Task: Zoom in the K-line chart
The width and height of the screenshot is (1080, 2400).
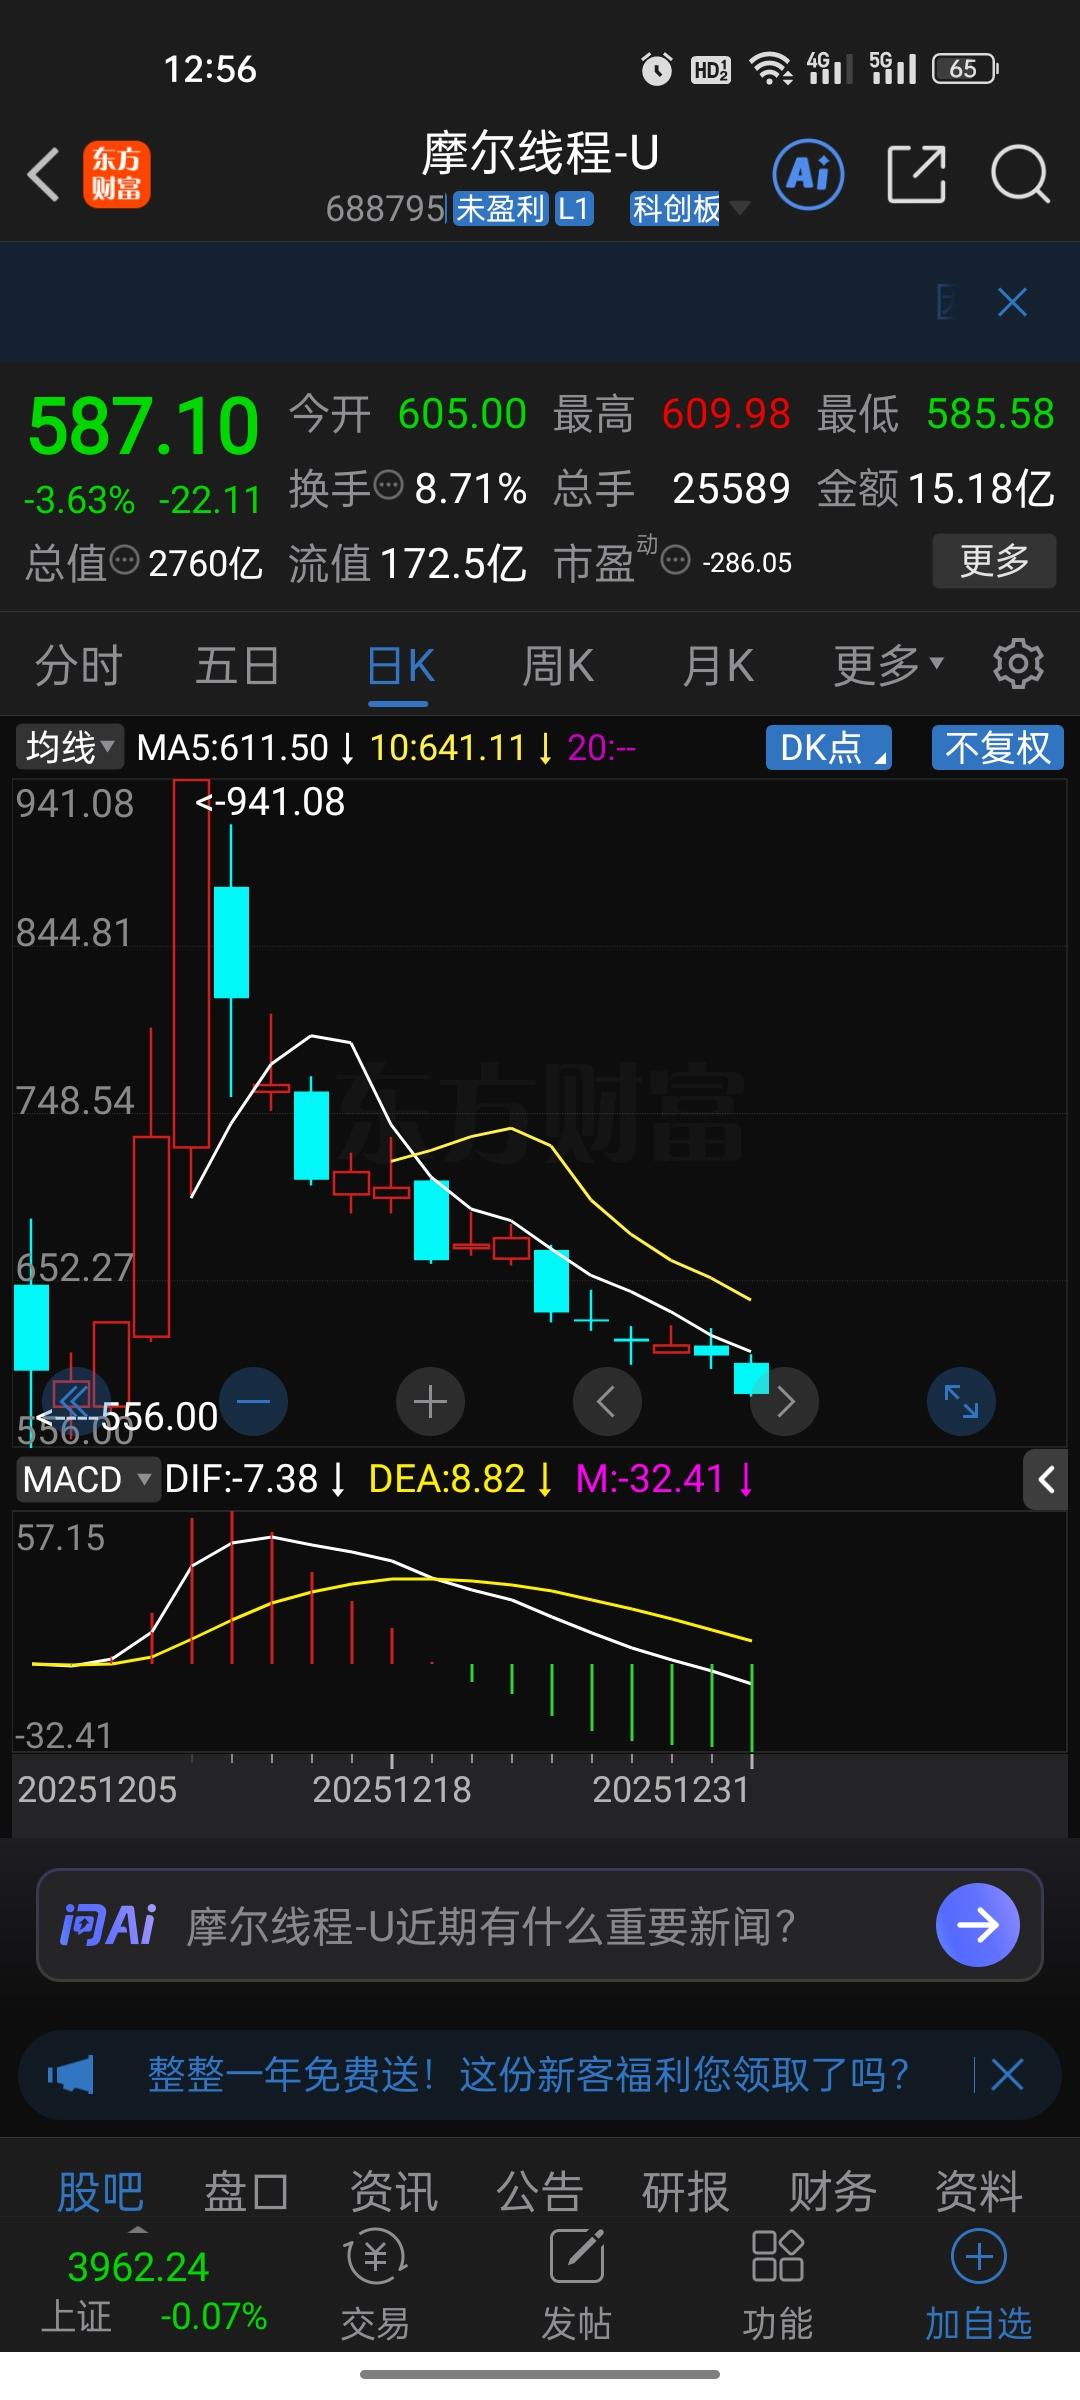Action: [430, 1401]
